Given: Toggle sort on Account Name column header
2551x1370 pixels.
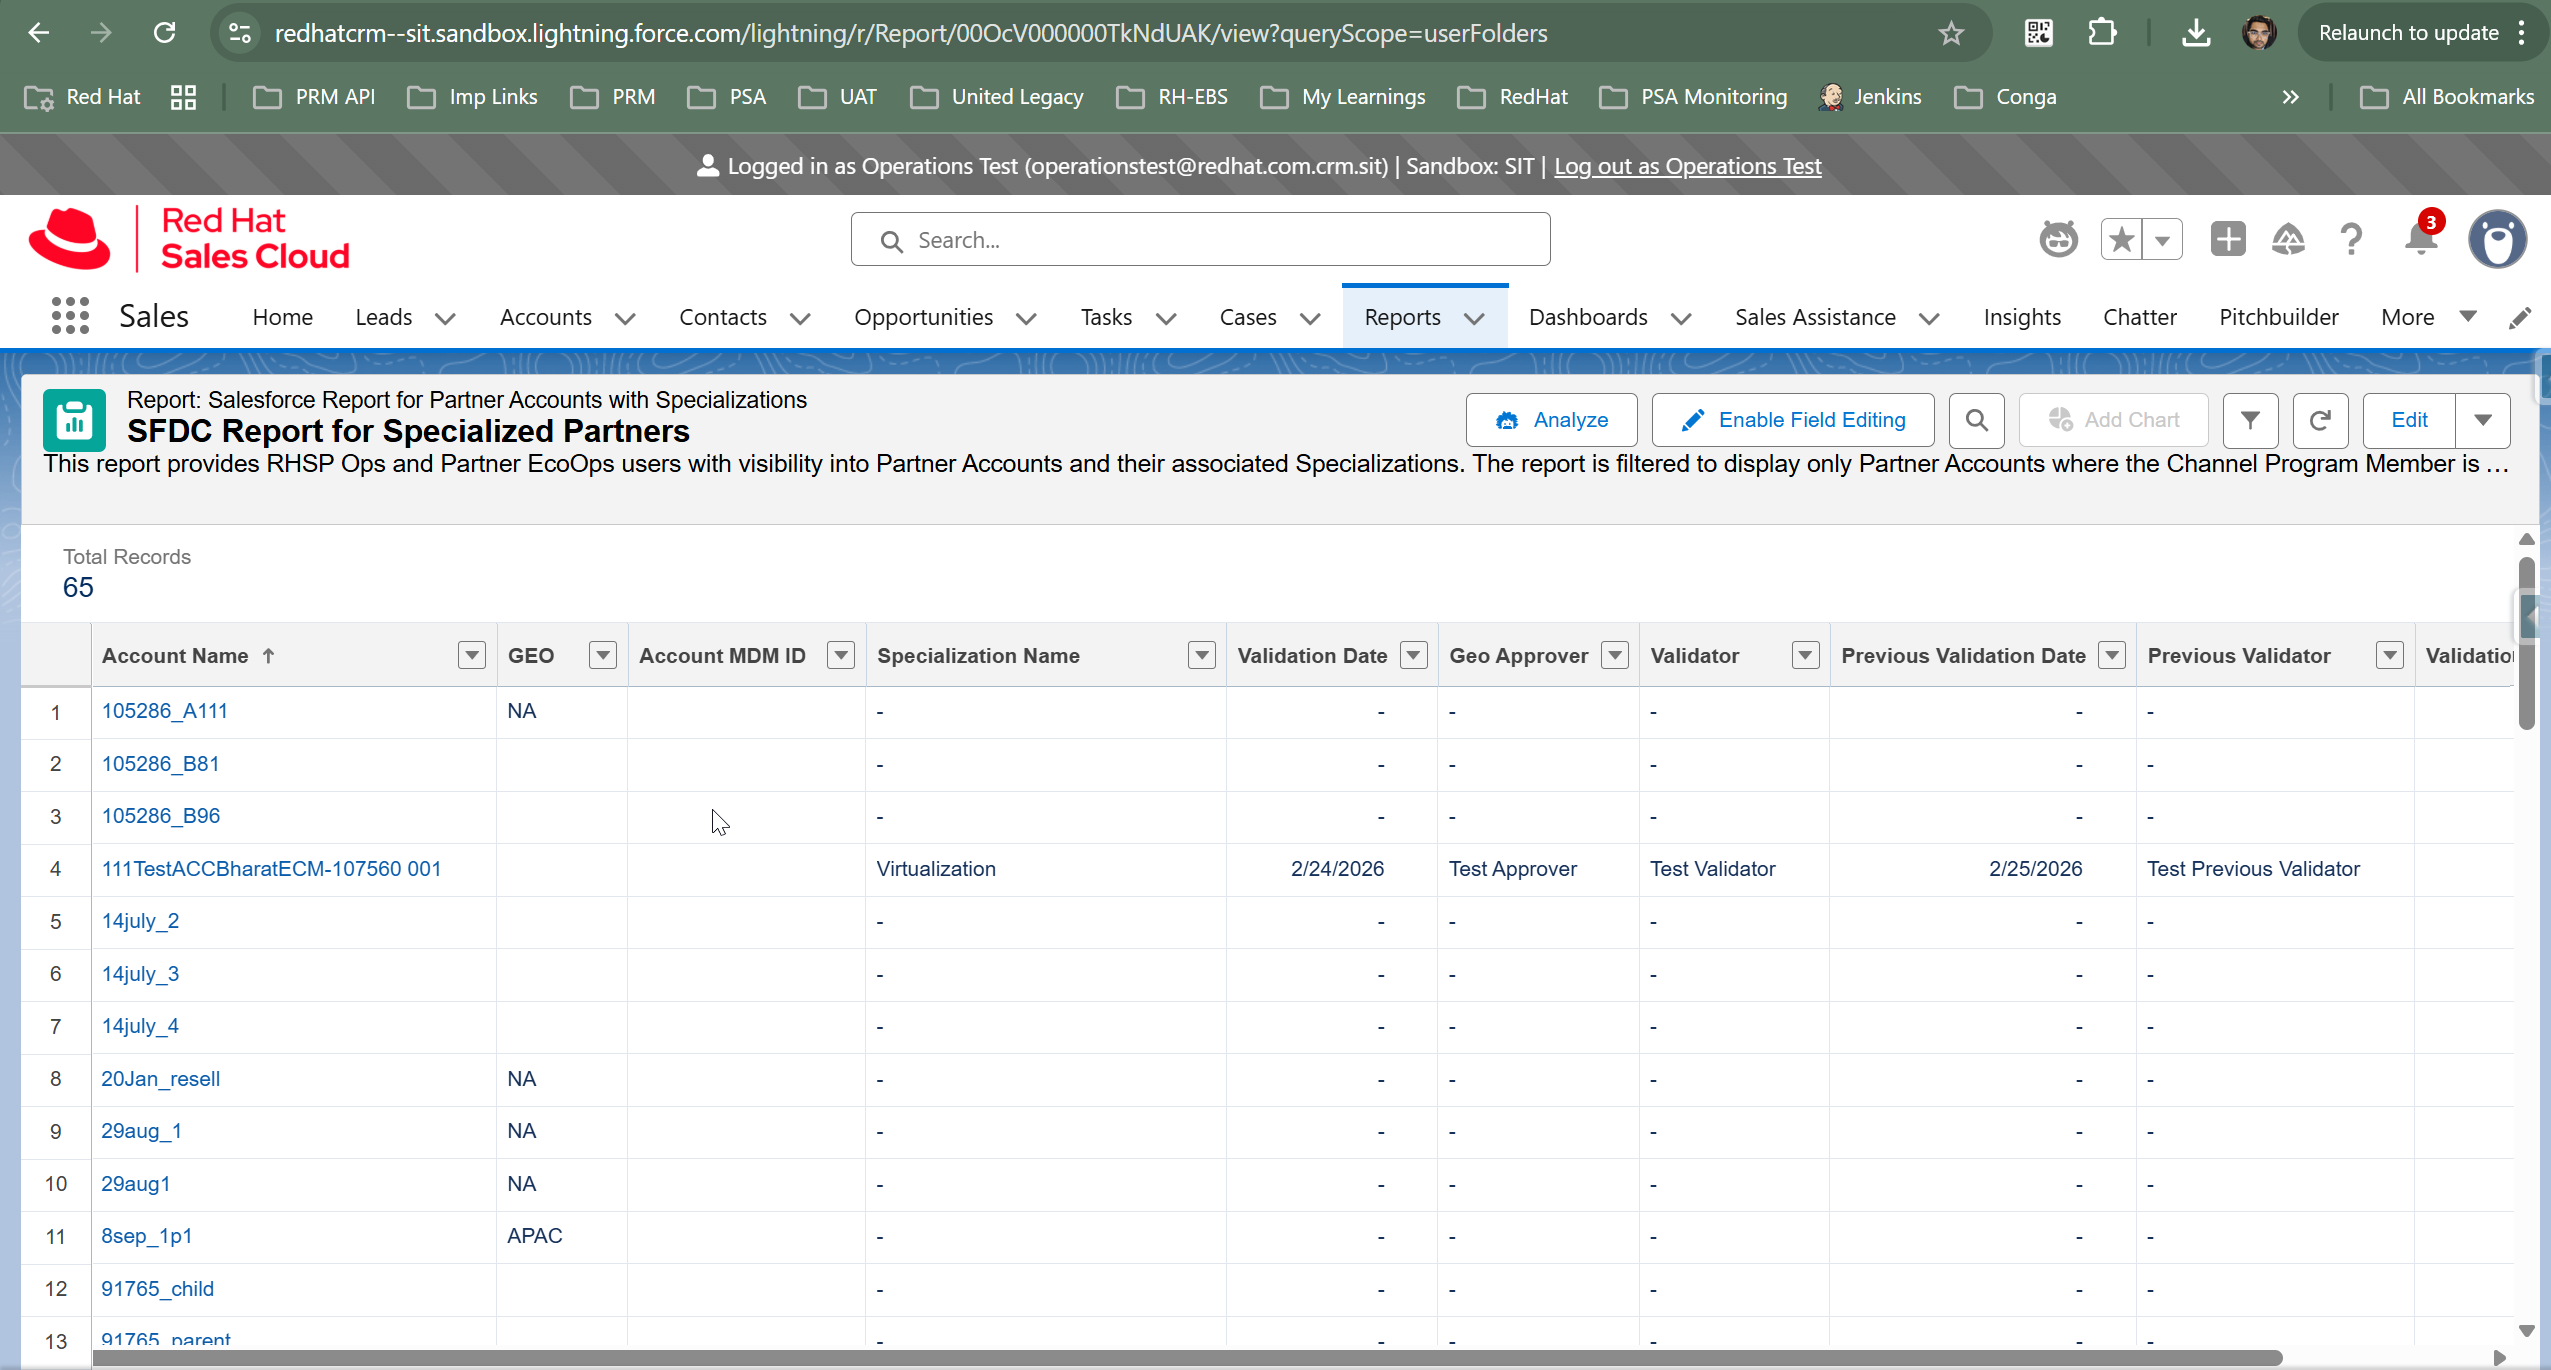Looking at the screenshot, I should (x=175, y=656).
